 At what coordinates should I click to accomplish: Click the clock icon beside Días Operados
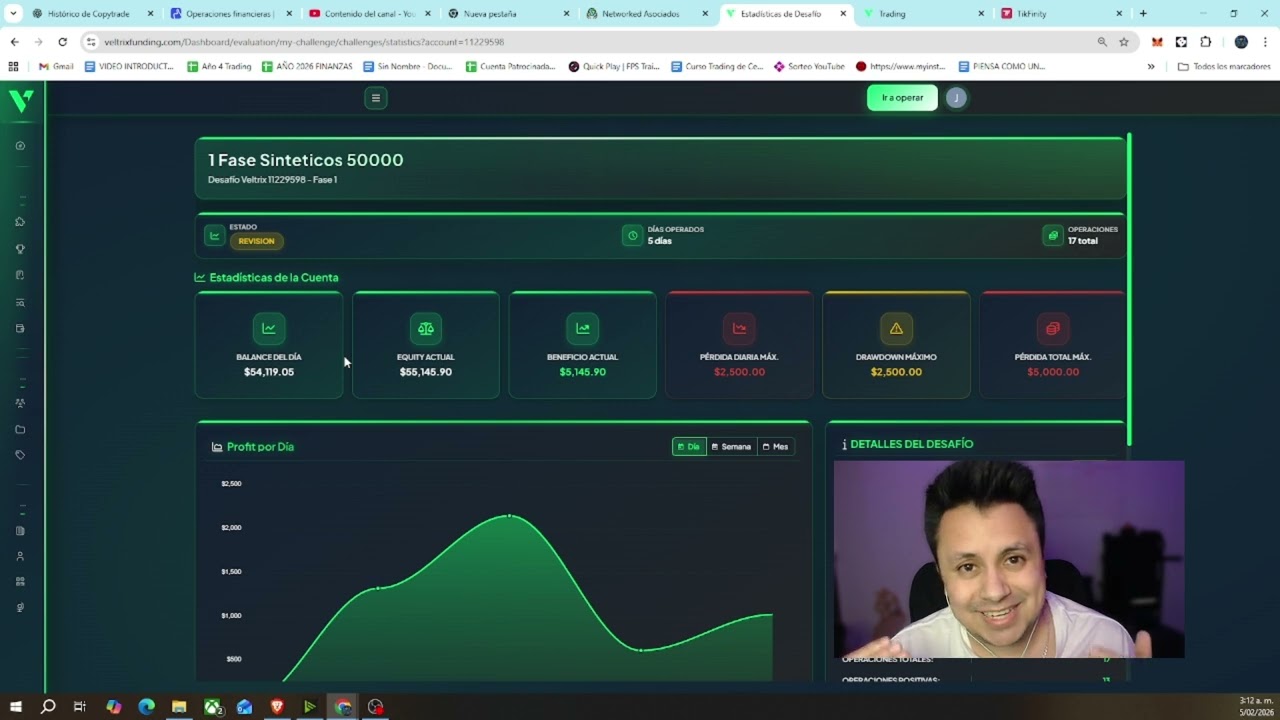tap(632, 235)
